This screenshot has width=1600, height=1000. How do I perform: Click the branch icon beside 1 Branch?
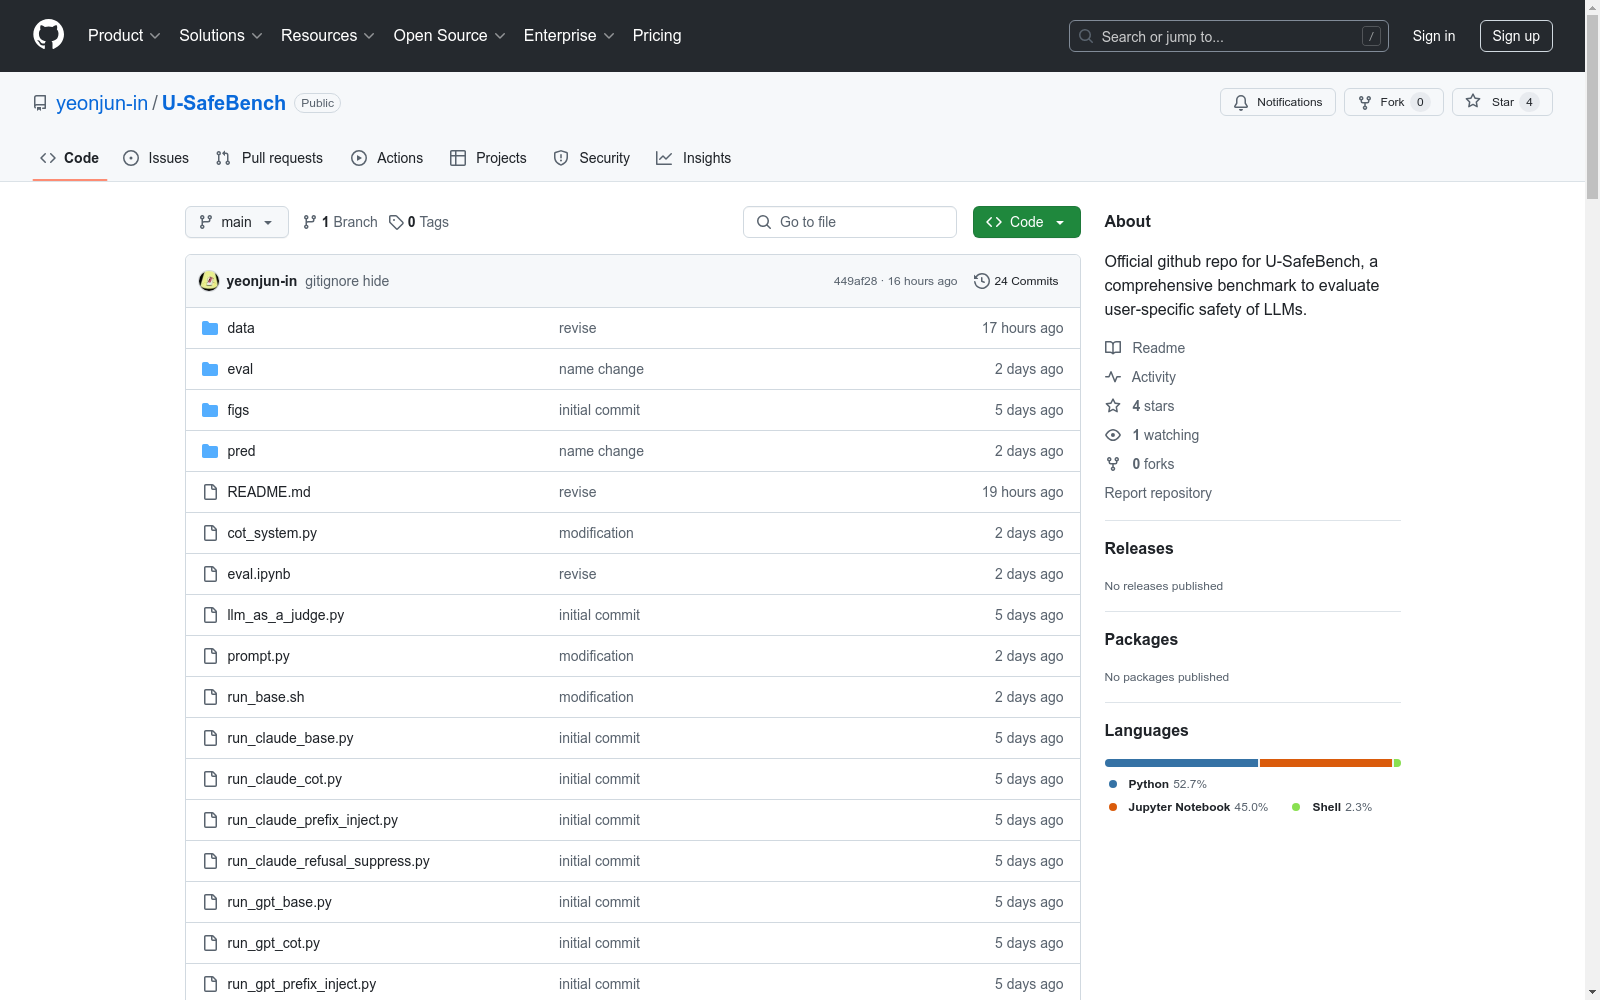tap(310, 222)
